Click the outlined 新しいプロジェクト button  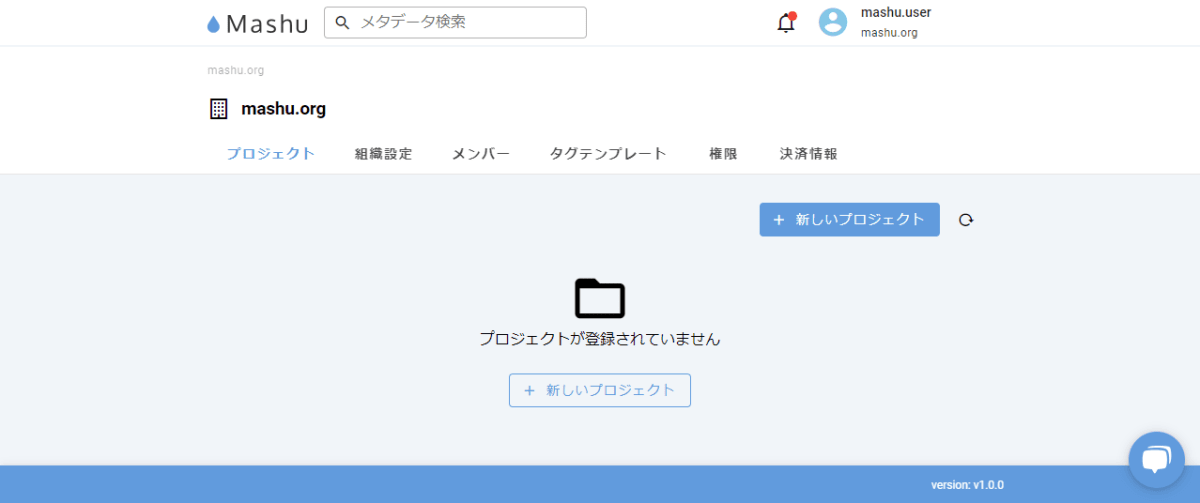click(x=600, y=390)
